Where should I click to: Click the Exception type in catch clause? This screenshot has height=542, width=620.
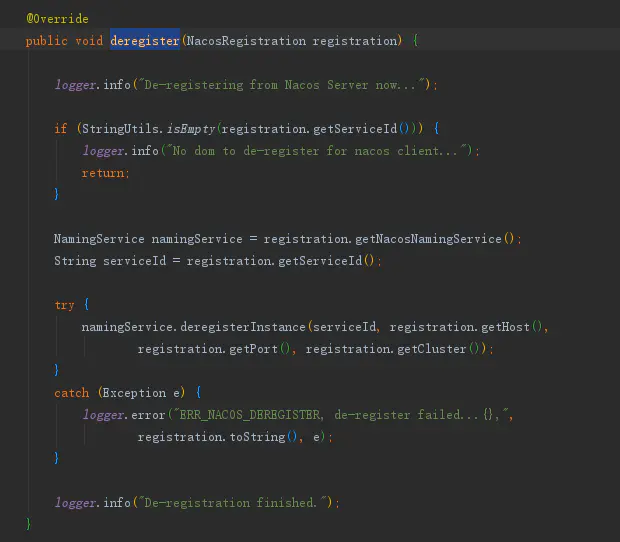(x=134, y=393)
